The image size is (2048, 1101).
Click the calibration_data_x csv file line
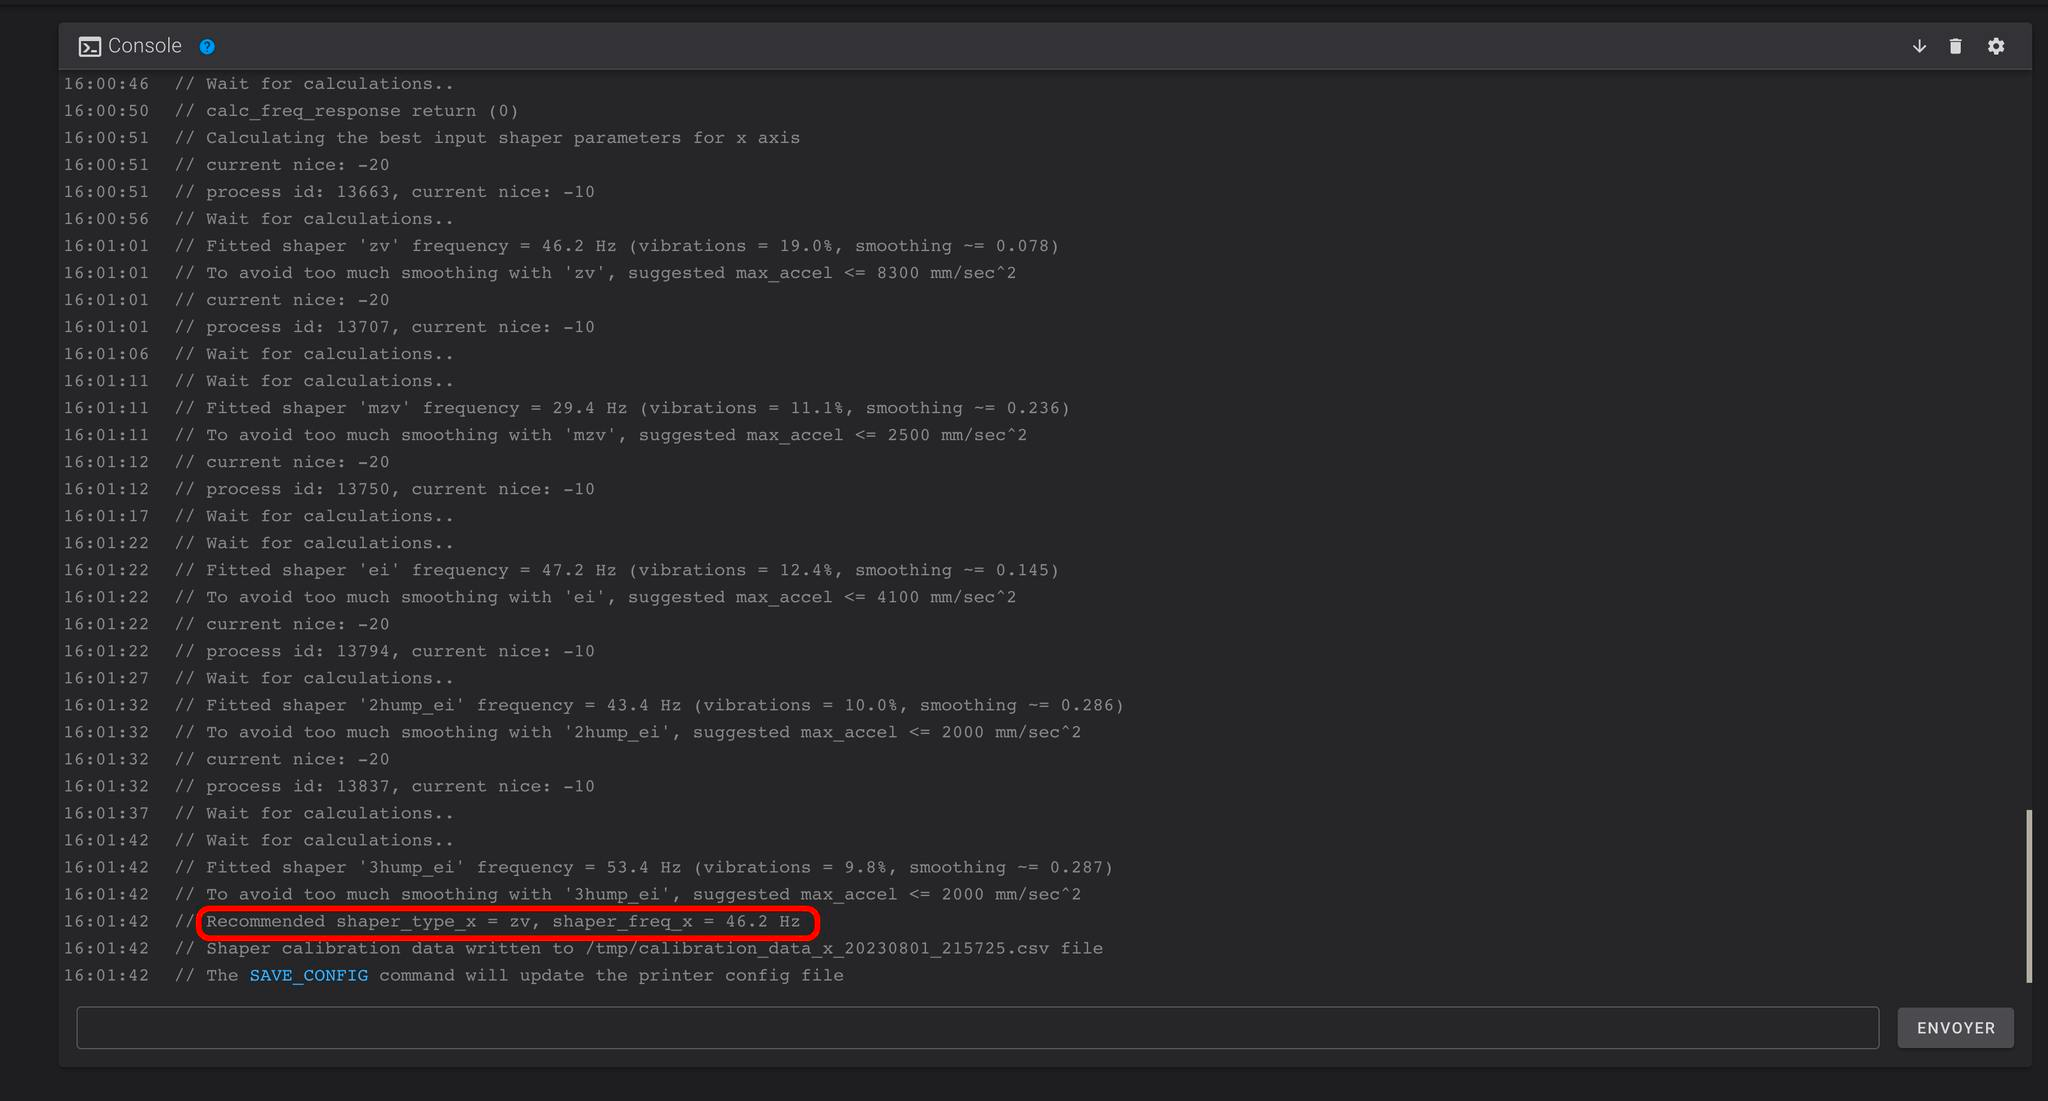[654, 948]
